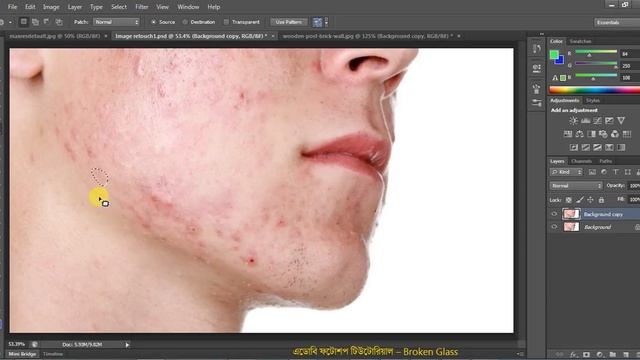The image size is (640, 360).
Task: Enable the Transparent checkbox
Action: (x=226, y=22)
